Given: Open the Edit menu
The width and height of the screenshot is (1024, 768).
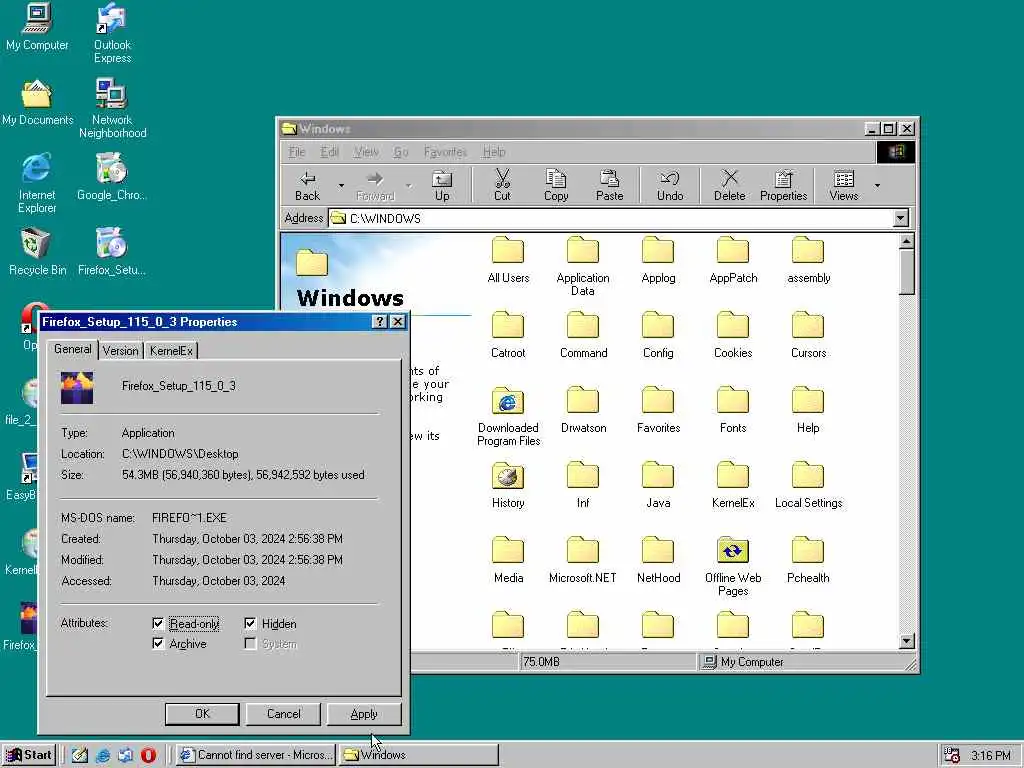Looking at the screenshot, I should click(329, 152).
